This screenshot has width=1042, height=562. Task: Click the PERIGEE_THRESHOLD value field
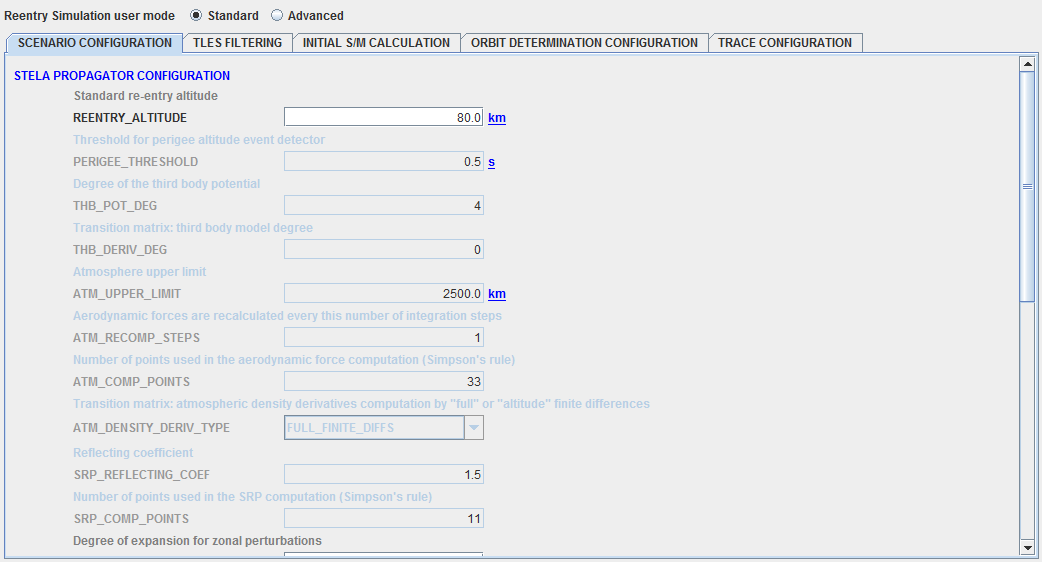tap(384, 162)
